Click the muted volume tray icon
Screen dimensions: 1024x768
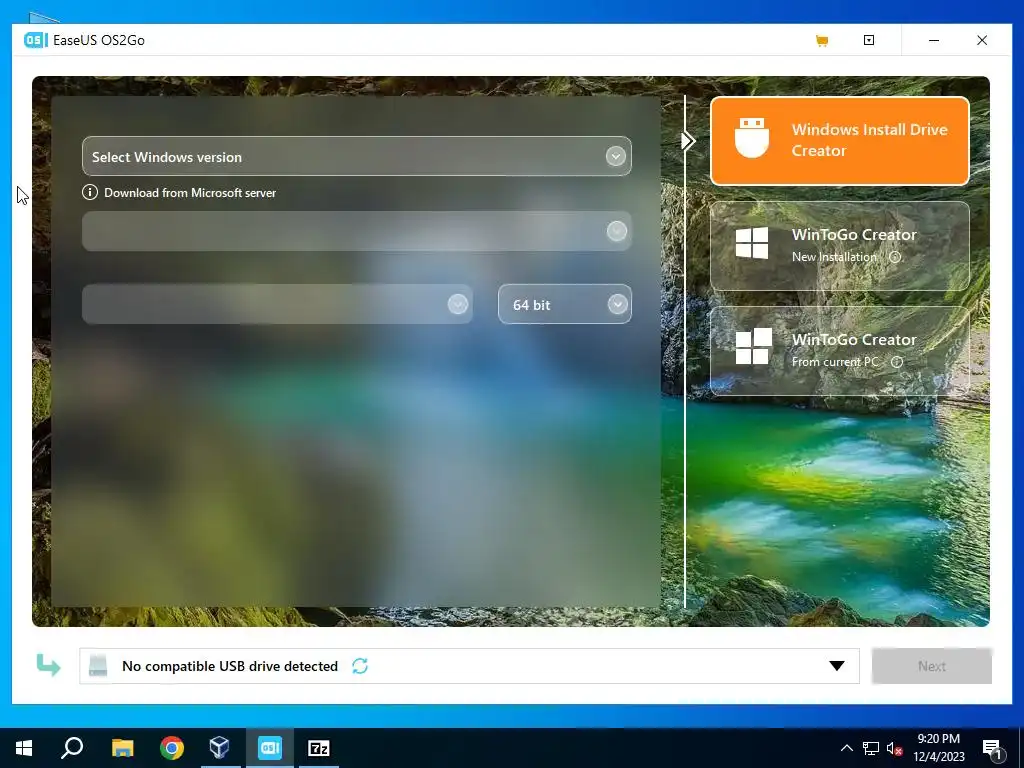[894, 748]
